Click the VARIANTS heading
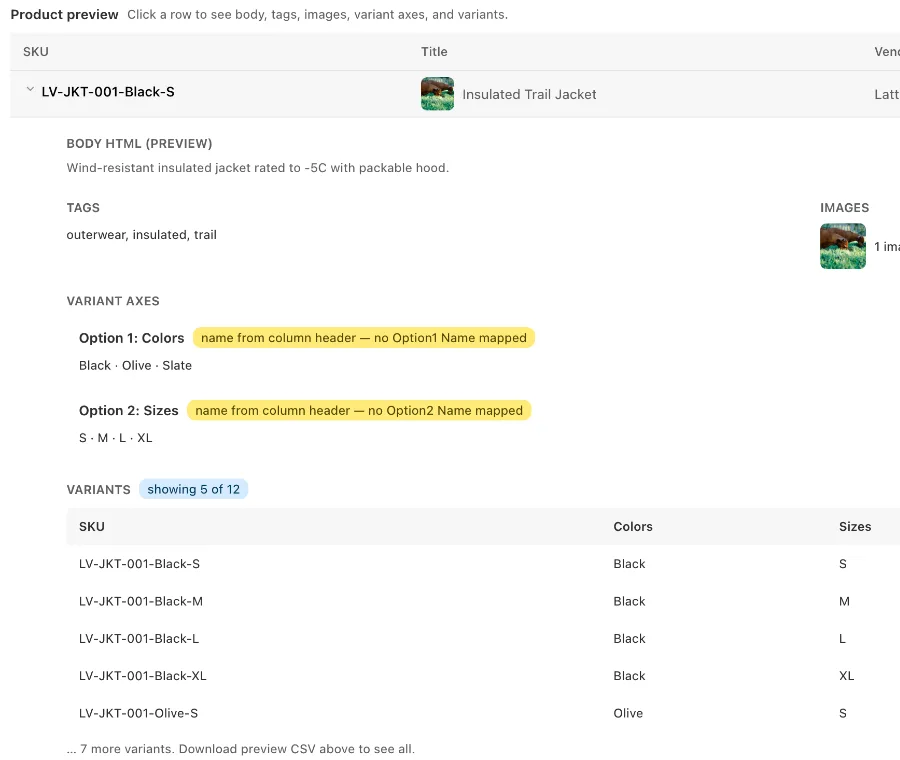 tap(98, 490)
